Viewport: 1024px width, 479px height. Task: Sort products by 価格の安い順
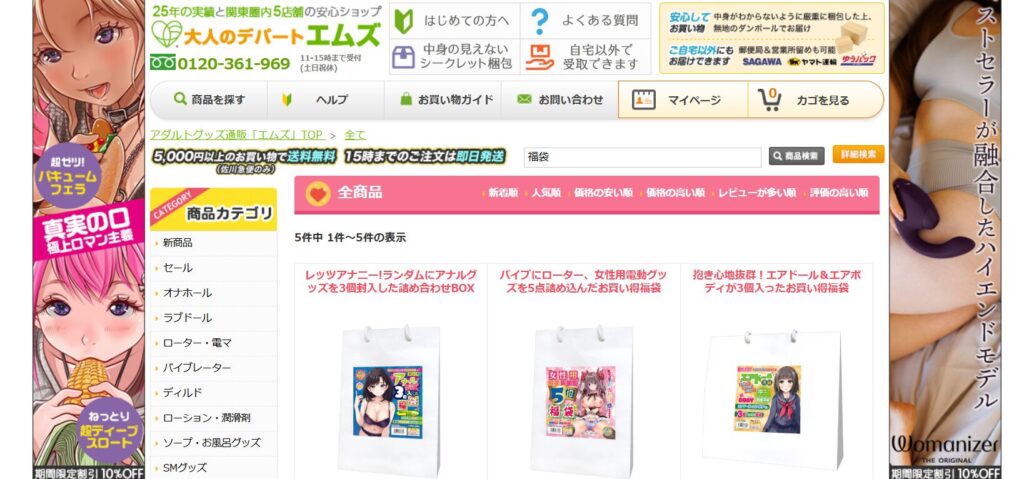tap(603, 193)
